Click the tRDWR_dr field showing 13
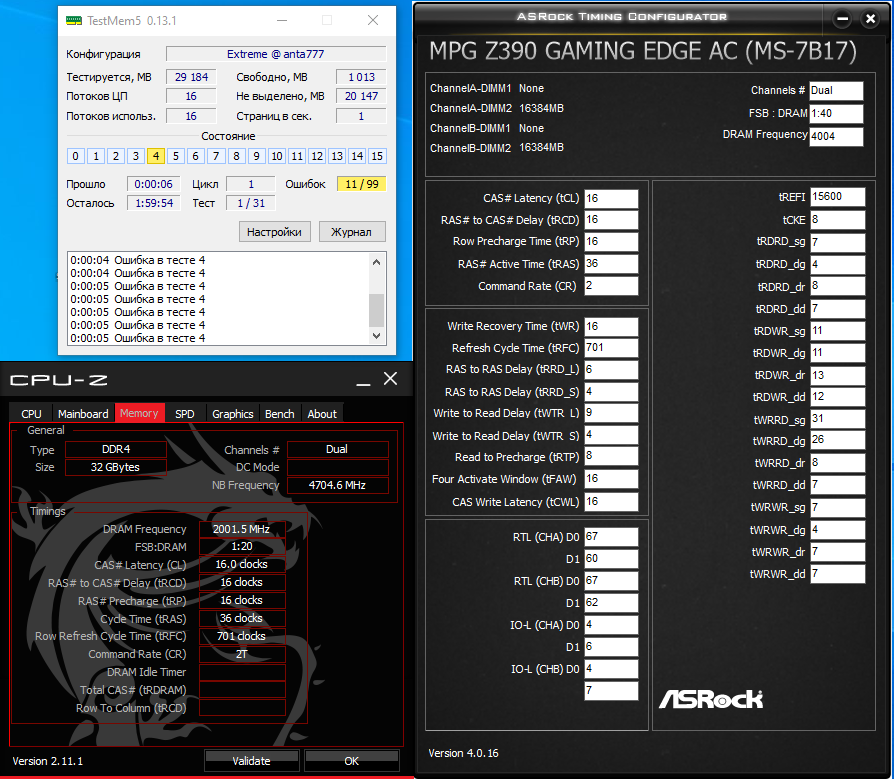This screenshot has height=779, width=894. pyautogui.click(x=838, y=375)
